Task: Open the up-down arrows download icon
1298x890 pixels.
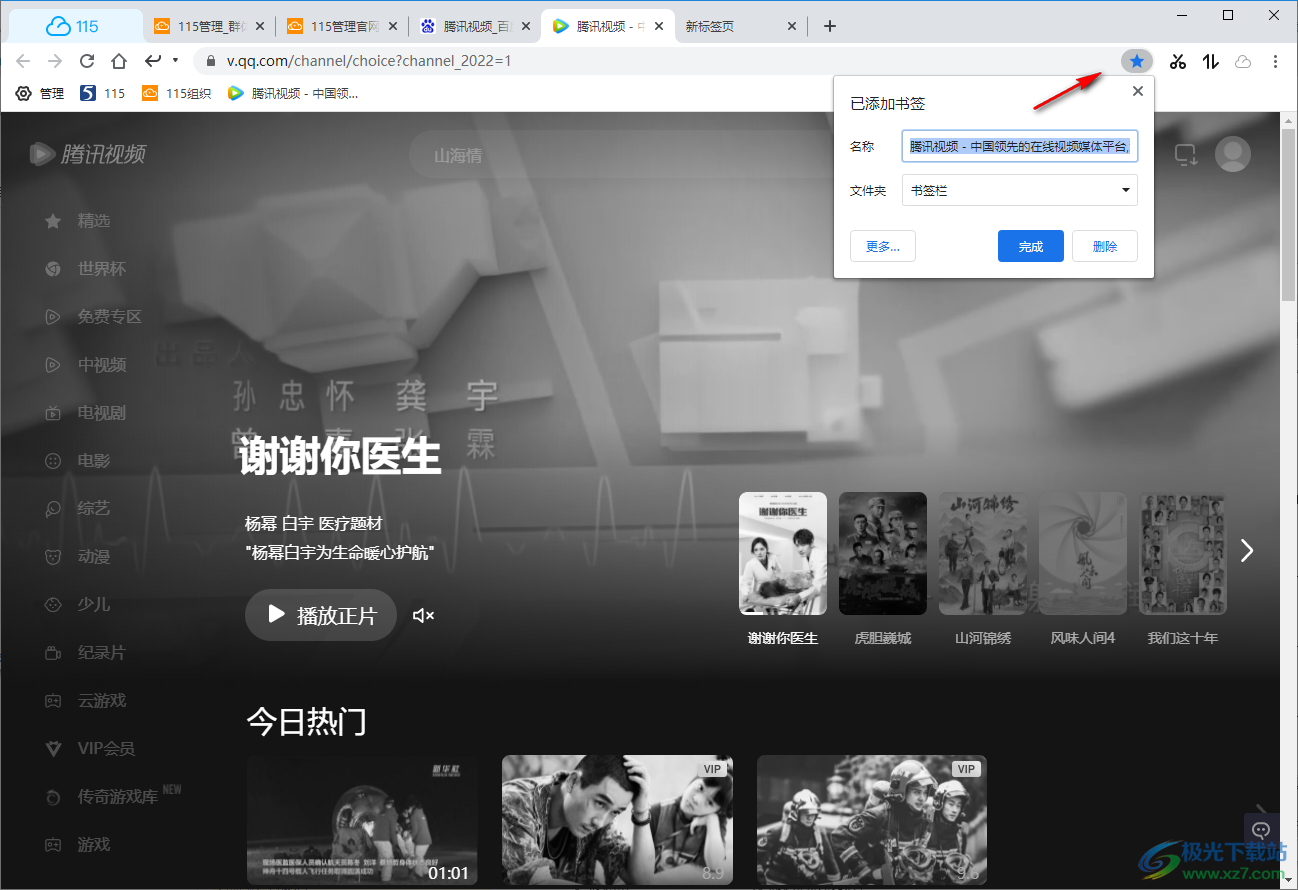Action: tap(1211, 61)
